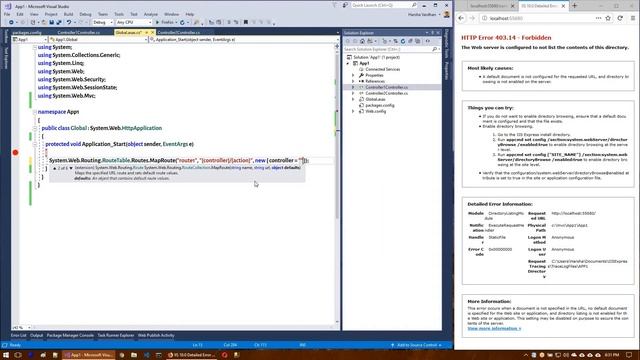The height and width of the screenshot is (360, 640).
Task: Select Controller2Controller.cs in Solution Explorer
Action: tap(386, 93)
